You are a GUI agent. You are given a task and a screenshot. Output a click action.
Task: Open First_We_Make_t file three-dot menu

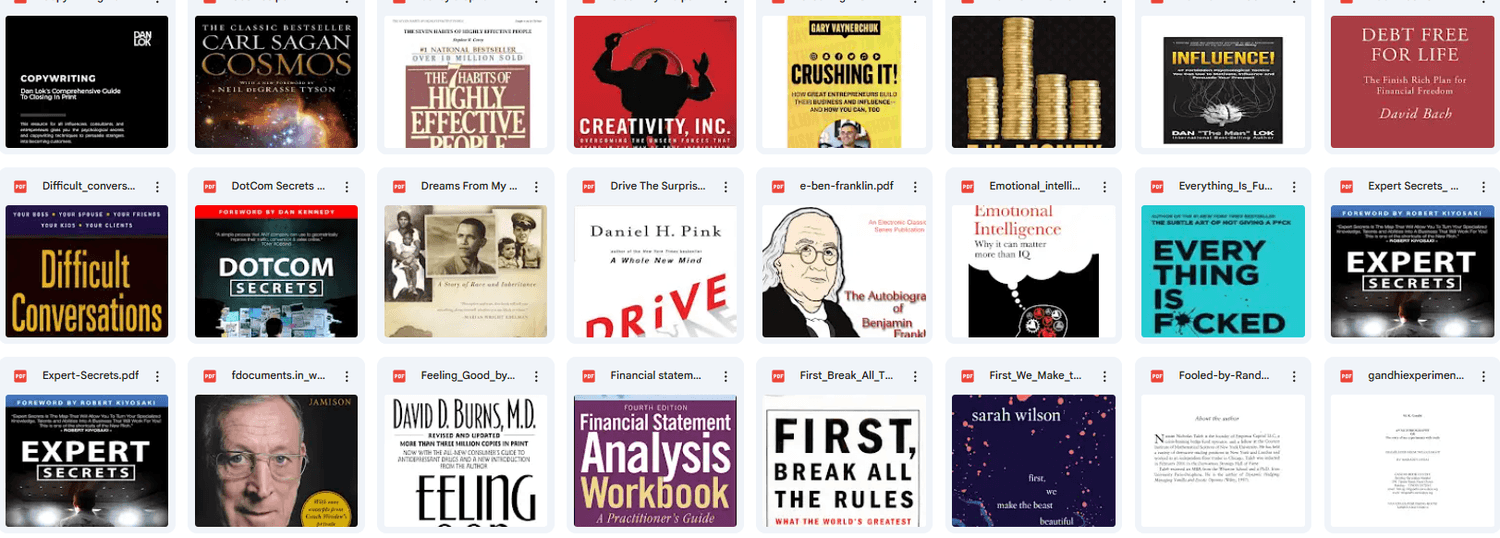pos(1105,376)
